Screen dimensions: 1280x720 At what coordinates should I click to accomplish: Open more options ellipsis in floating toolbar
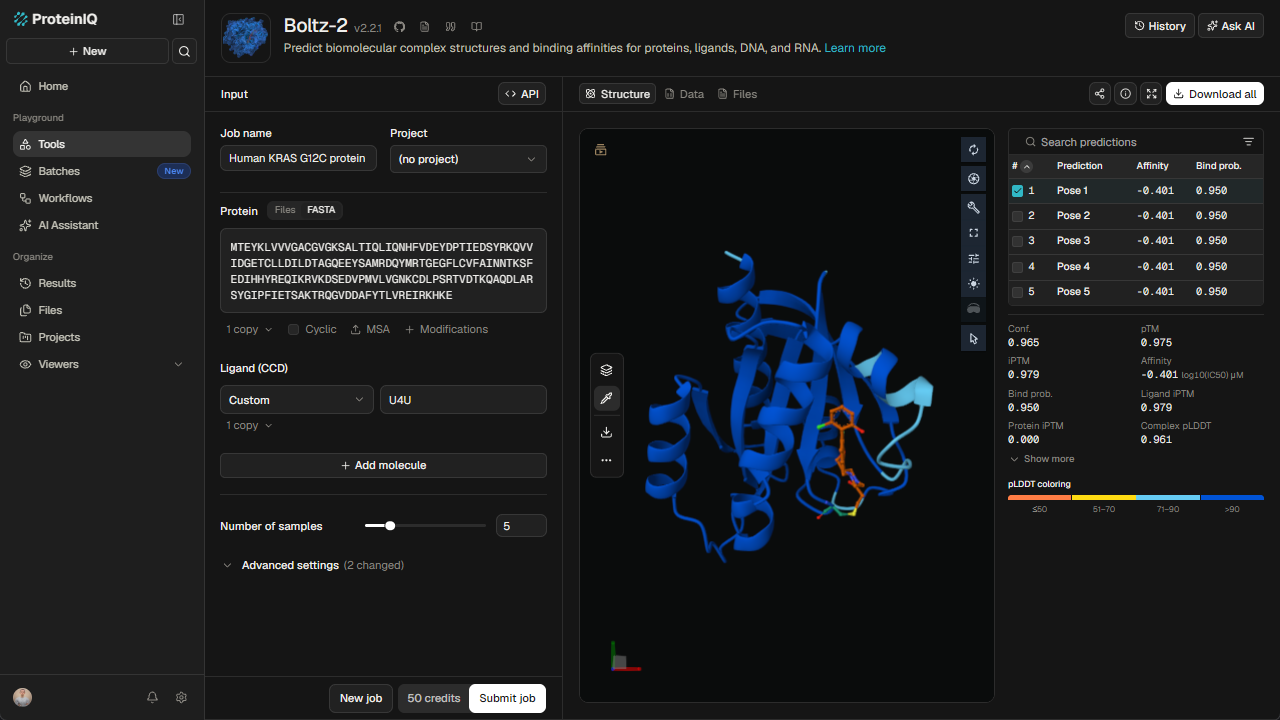pos(606,460)
